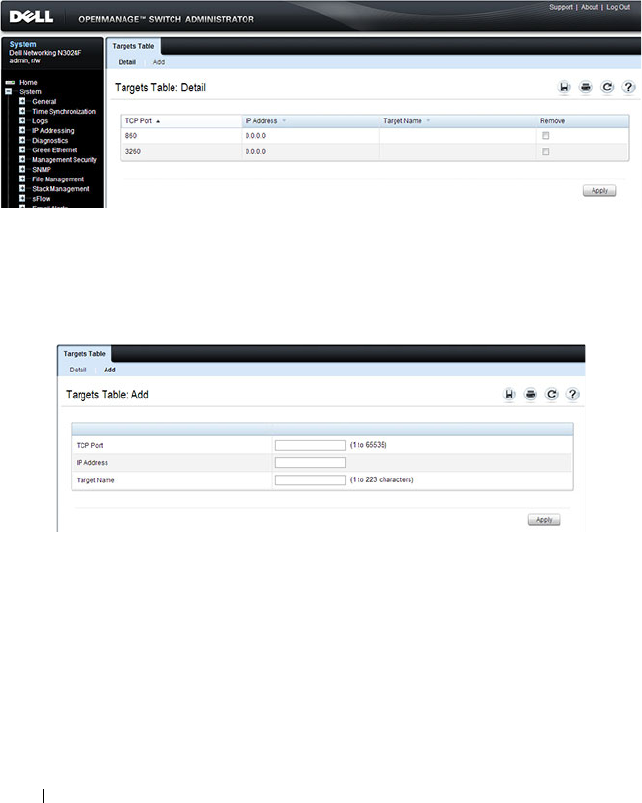Open the About link
This screenshot has width=642, height=803.
click(589, 7)
